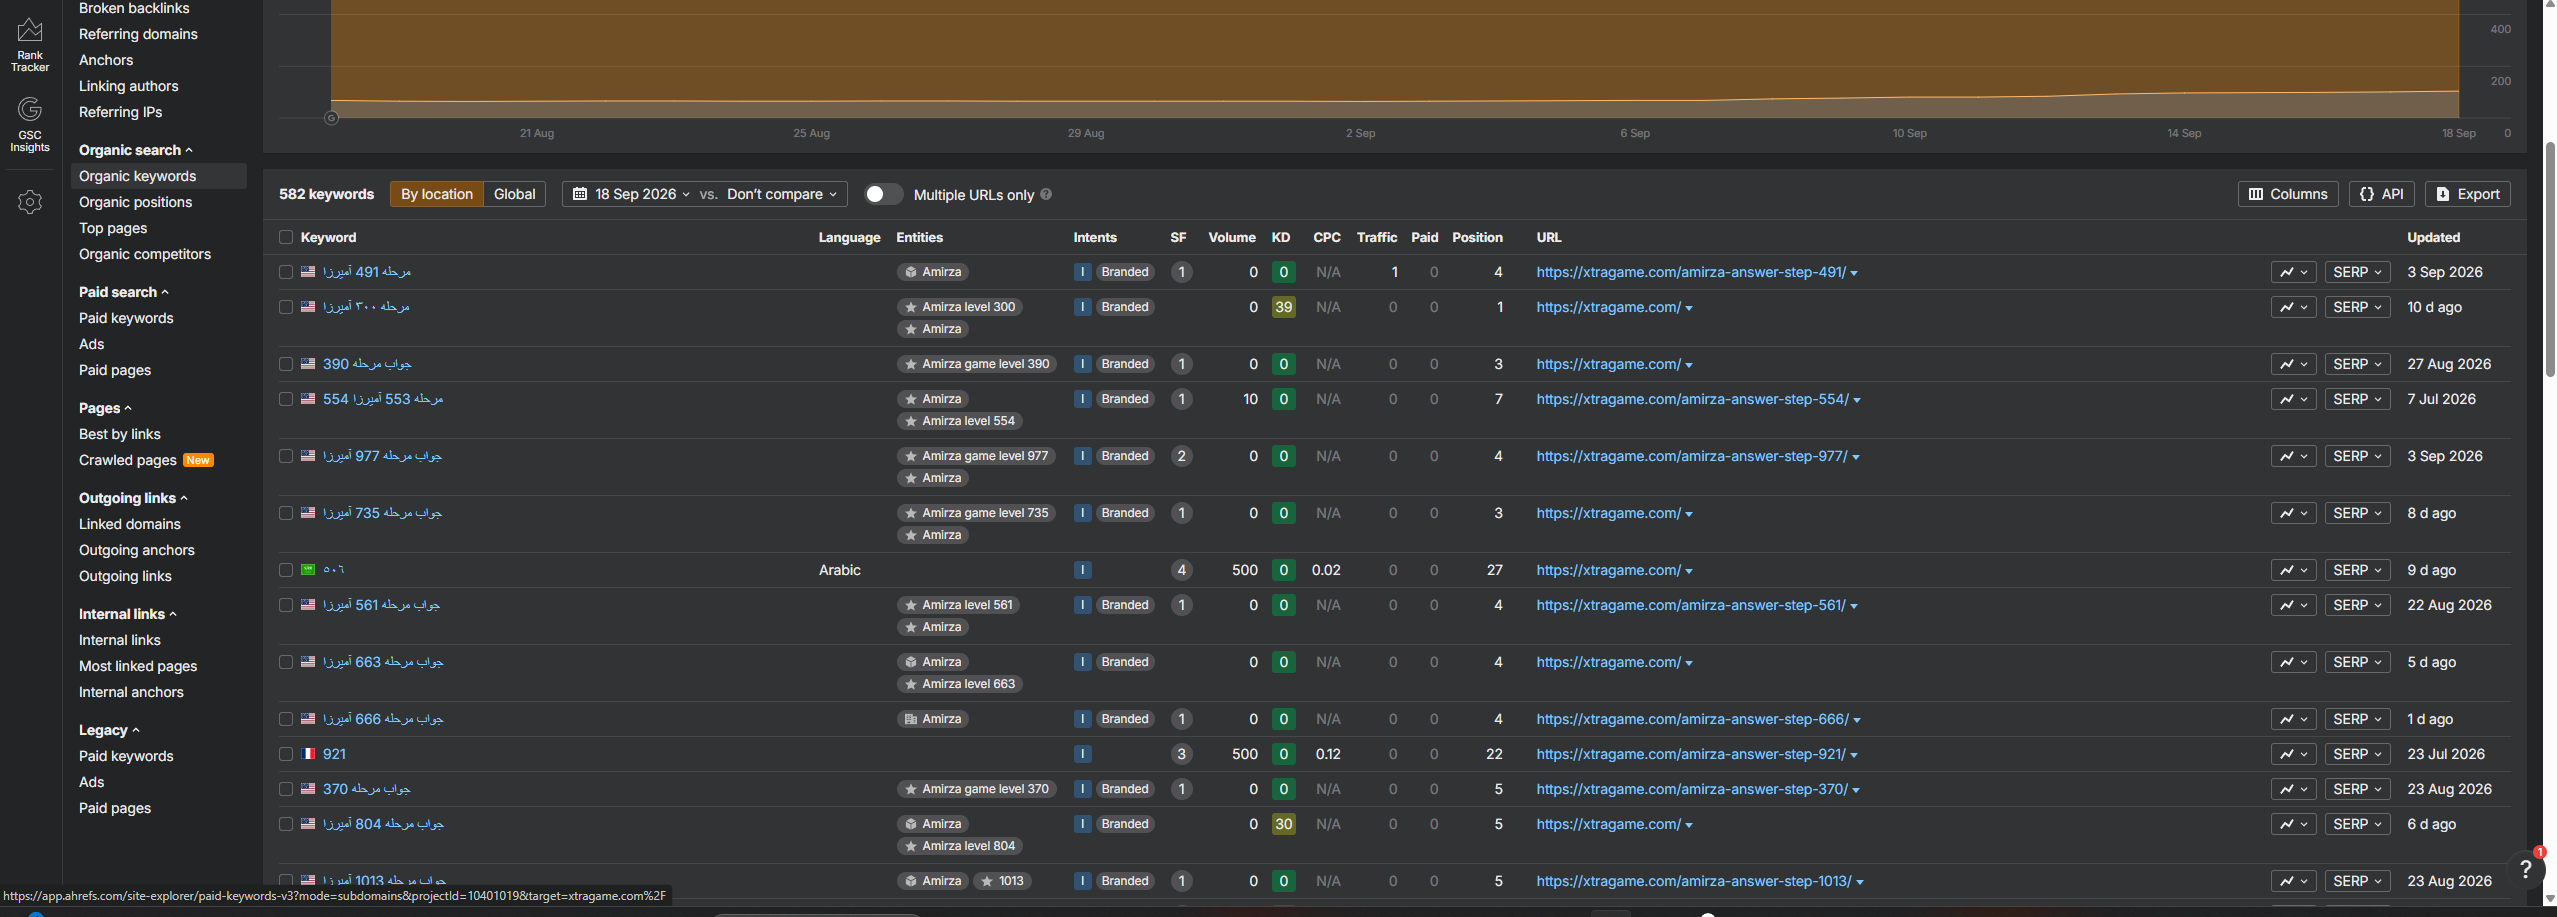Click the Amirza level 554 entity tag

pyautogui.click(x=959, y=421)
